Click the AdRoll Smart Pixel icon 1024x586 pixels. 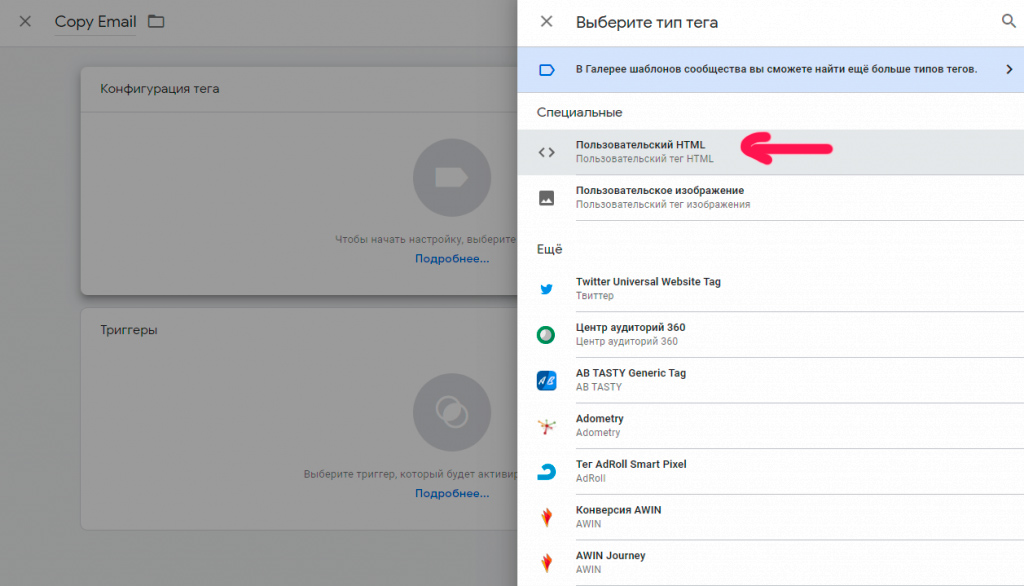(546, 472)
